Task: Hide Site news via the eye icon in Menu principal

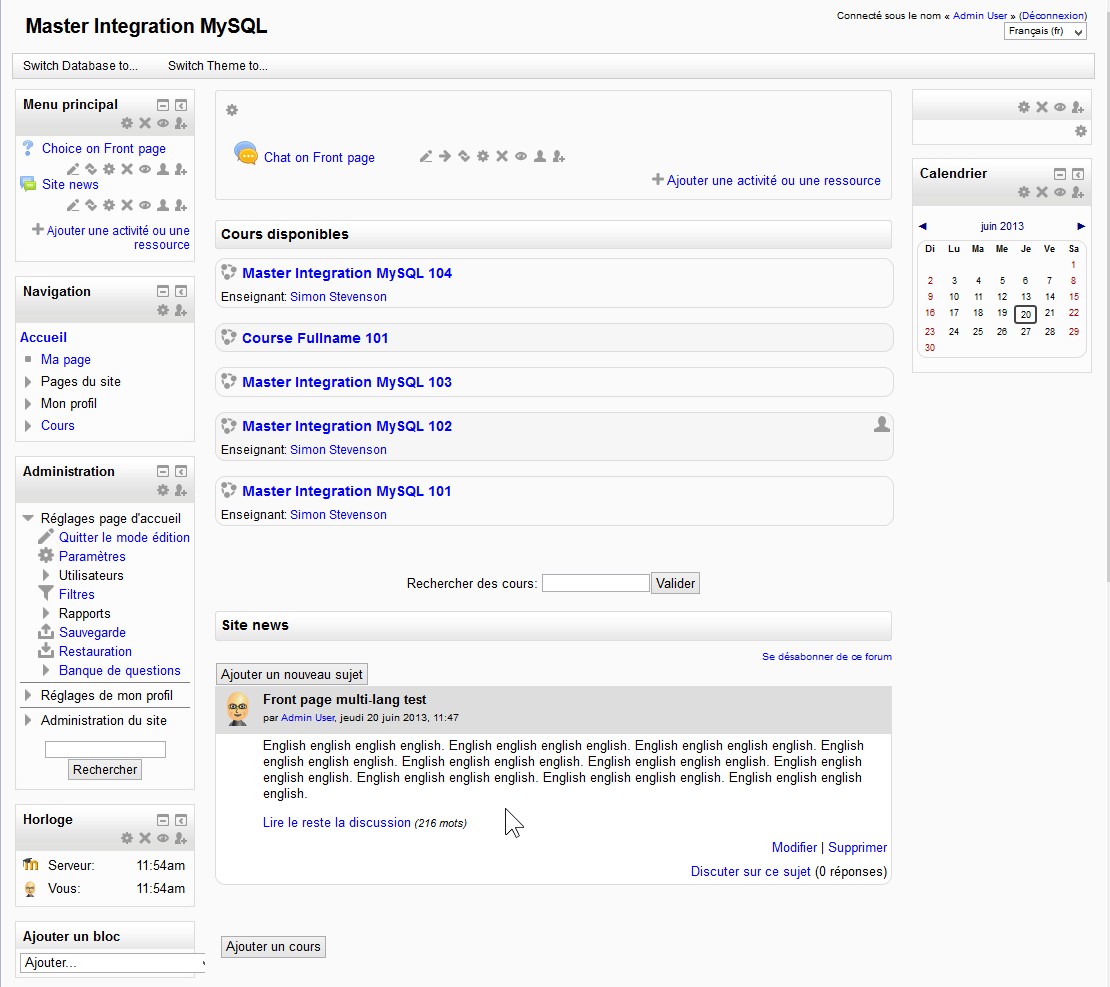Action: [144, 205]
